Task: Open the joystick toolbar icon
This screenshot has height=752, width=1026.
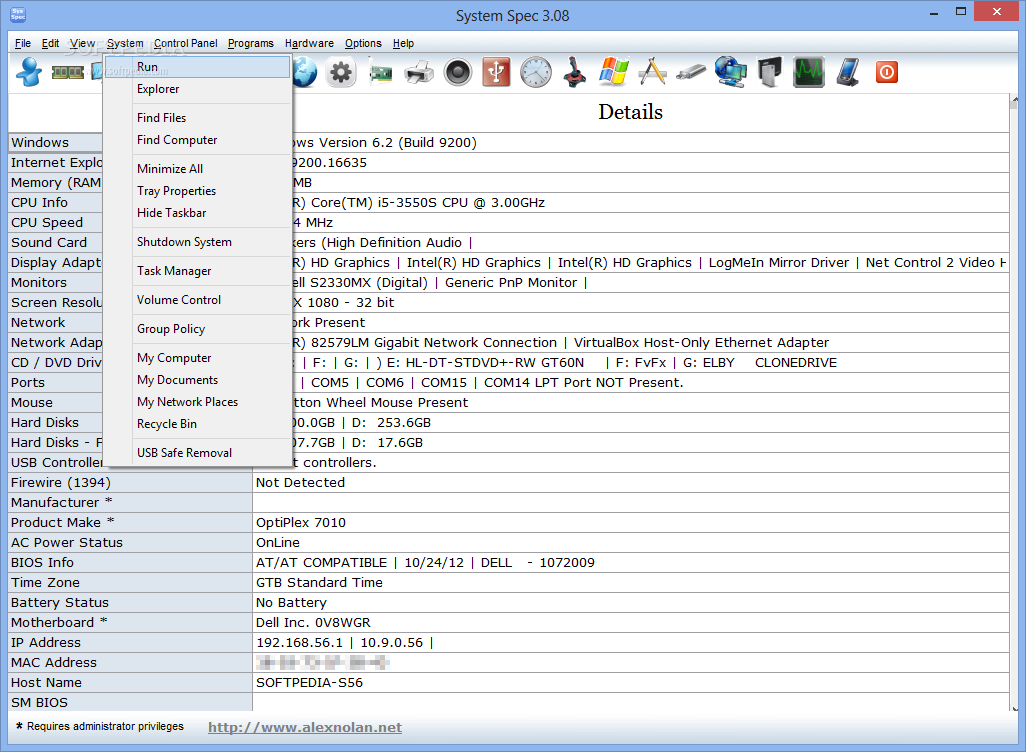Action: [x=575, y=72]
